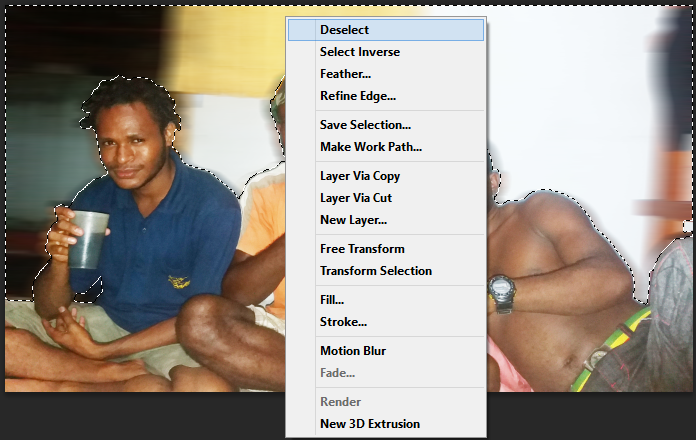Click the greyed Render entry
Screen dimensions: 696x440
tap(386, 402)
